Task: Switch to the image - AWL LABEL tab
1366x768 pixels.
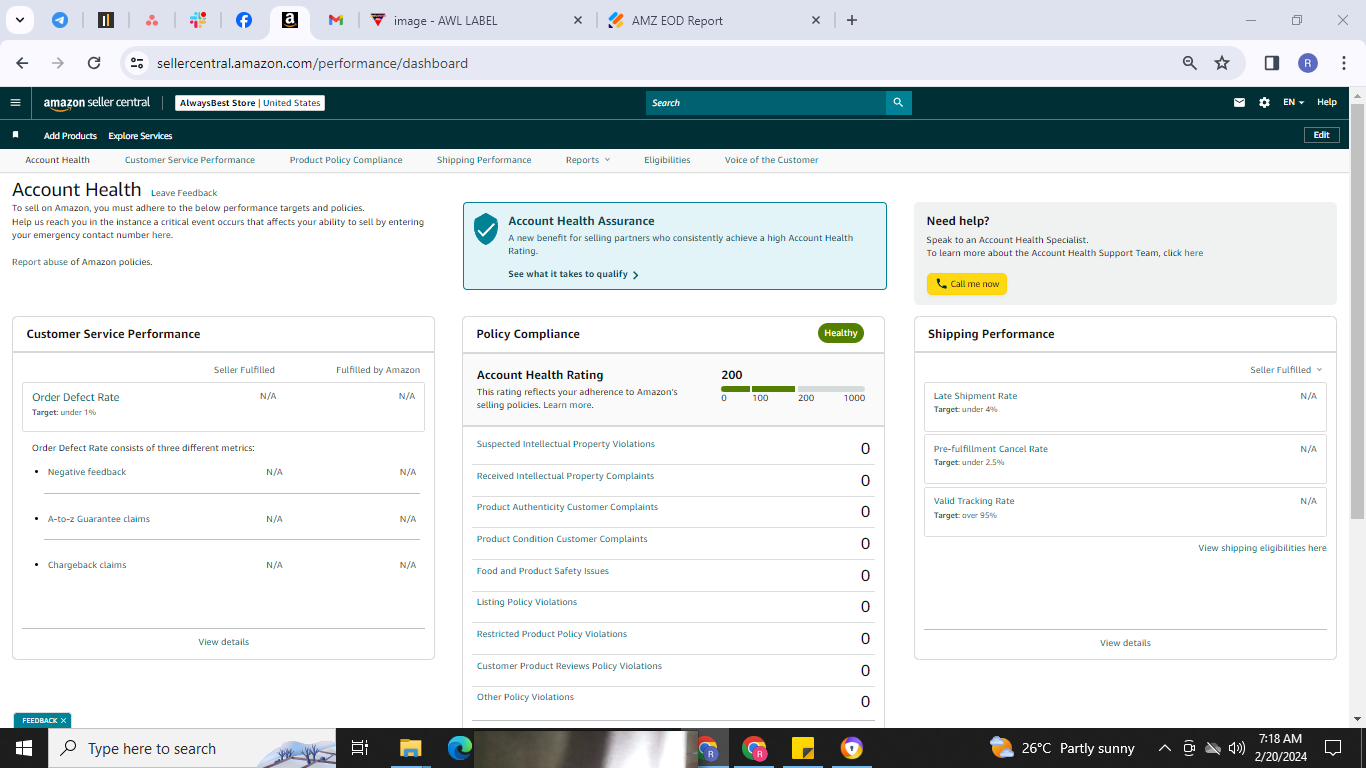Action: 478,20
